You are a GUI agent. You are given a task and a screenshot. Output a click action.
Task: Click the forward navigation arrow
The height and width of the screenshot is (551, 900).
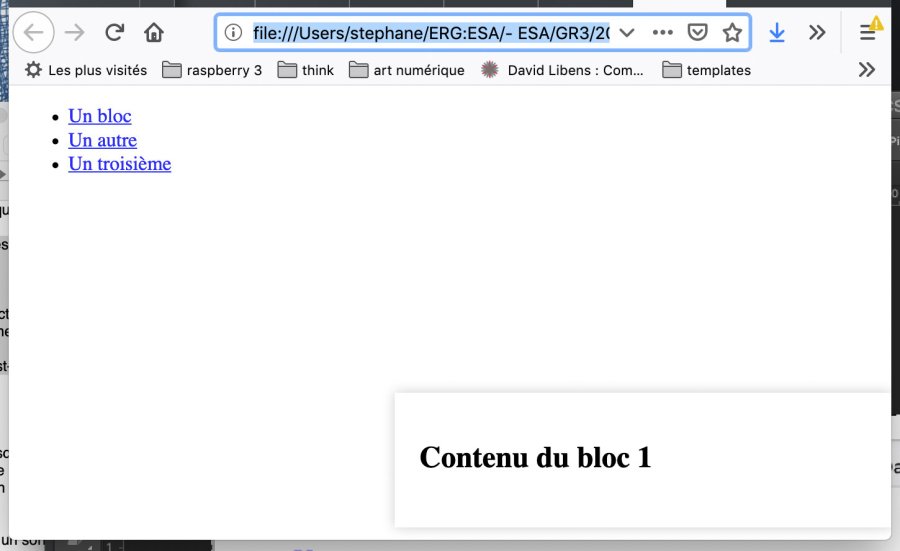click(x=74, y=32)
